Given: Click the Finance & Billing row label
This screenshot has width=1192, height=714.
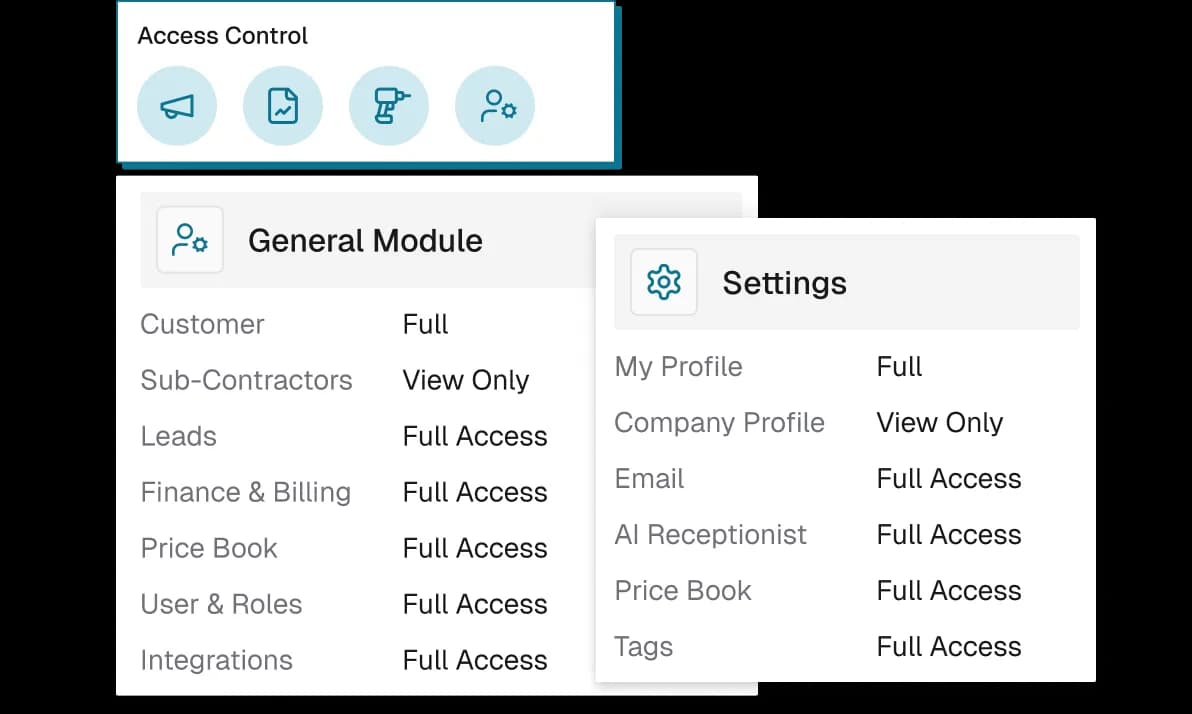Looking at the screenshot, I should 246,492.
